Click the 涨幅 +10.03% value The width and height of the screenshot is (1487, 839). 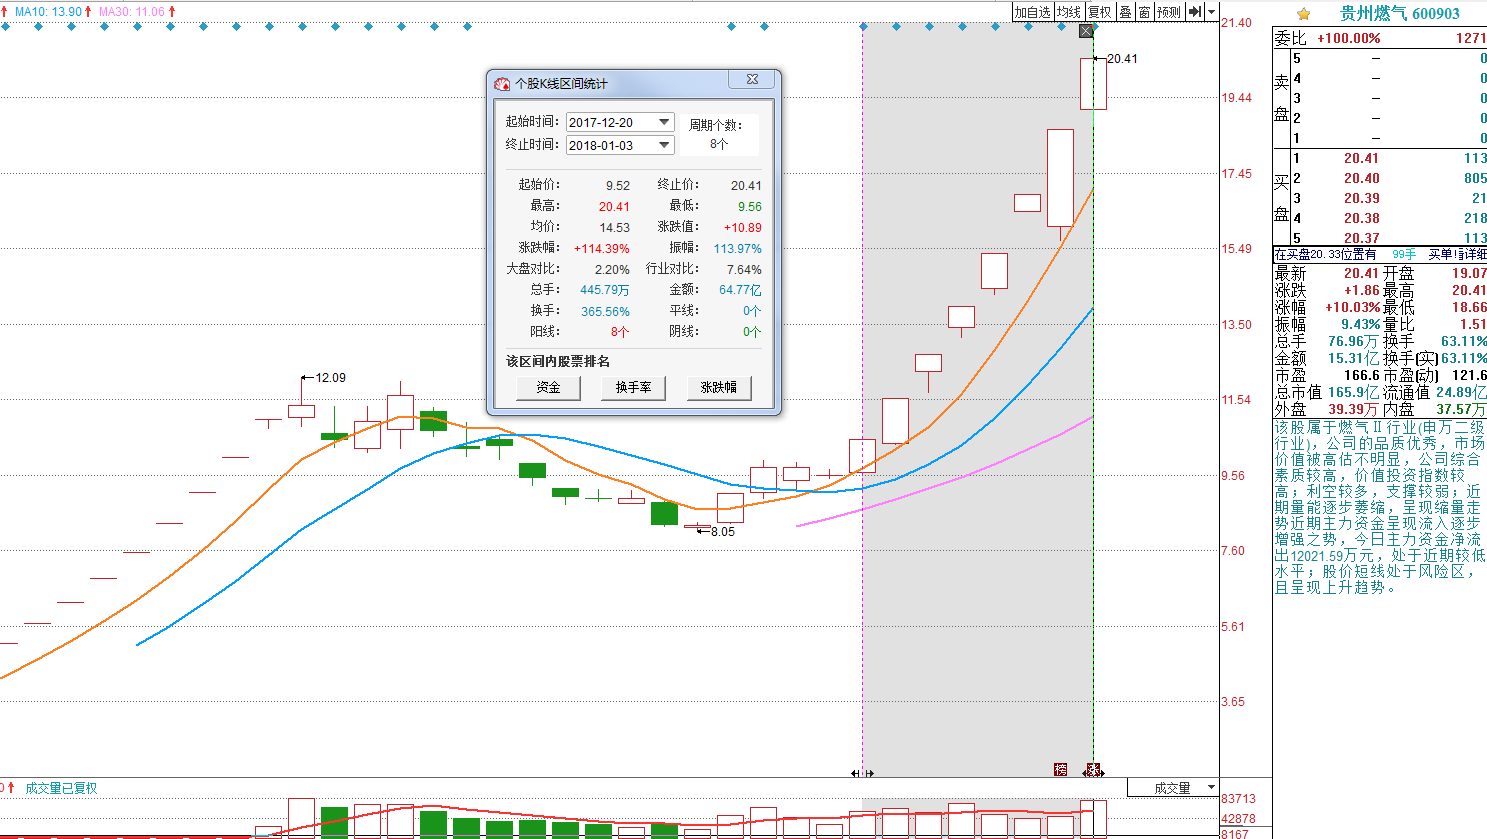[x=1352, y=308]
